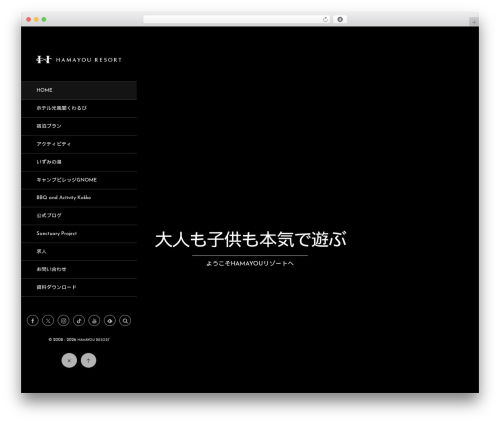Click the HAMAYOU RESORT logo
The height and width of the screenshot is (423, 500).
point(79,60)
